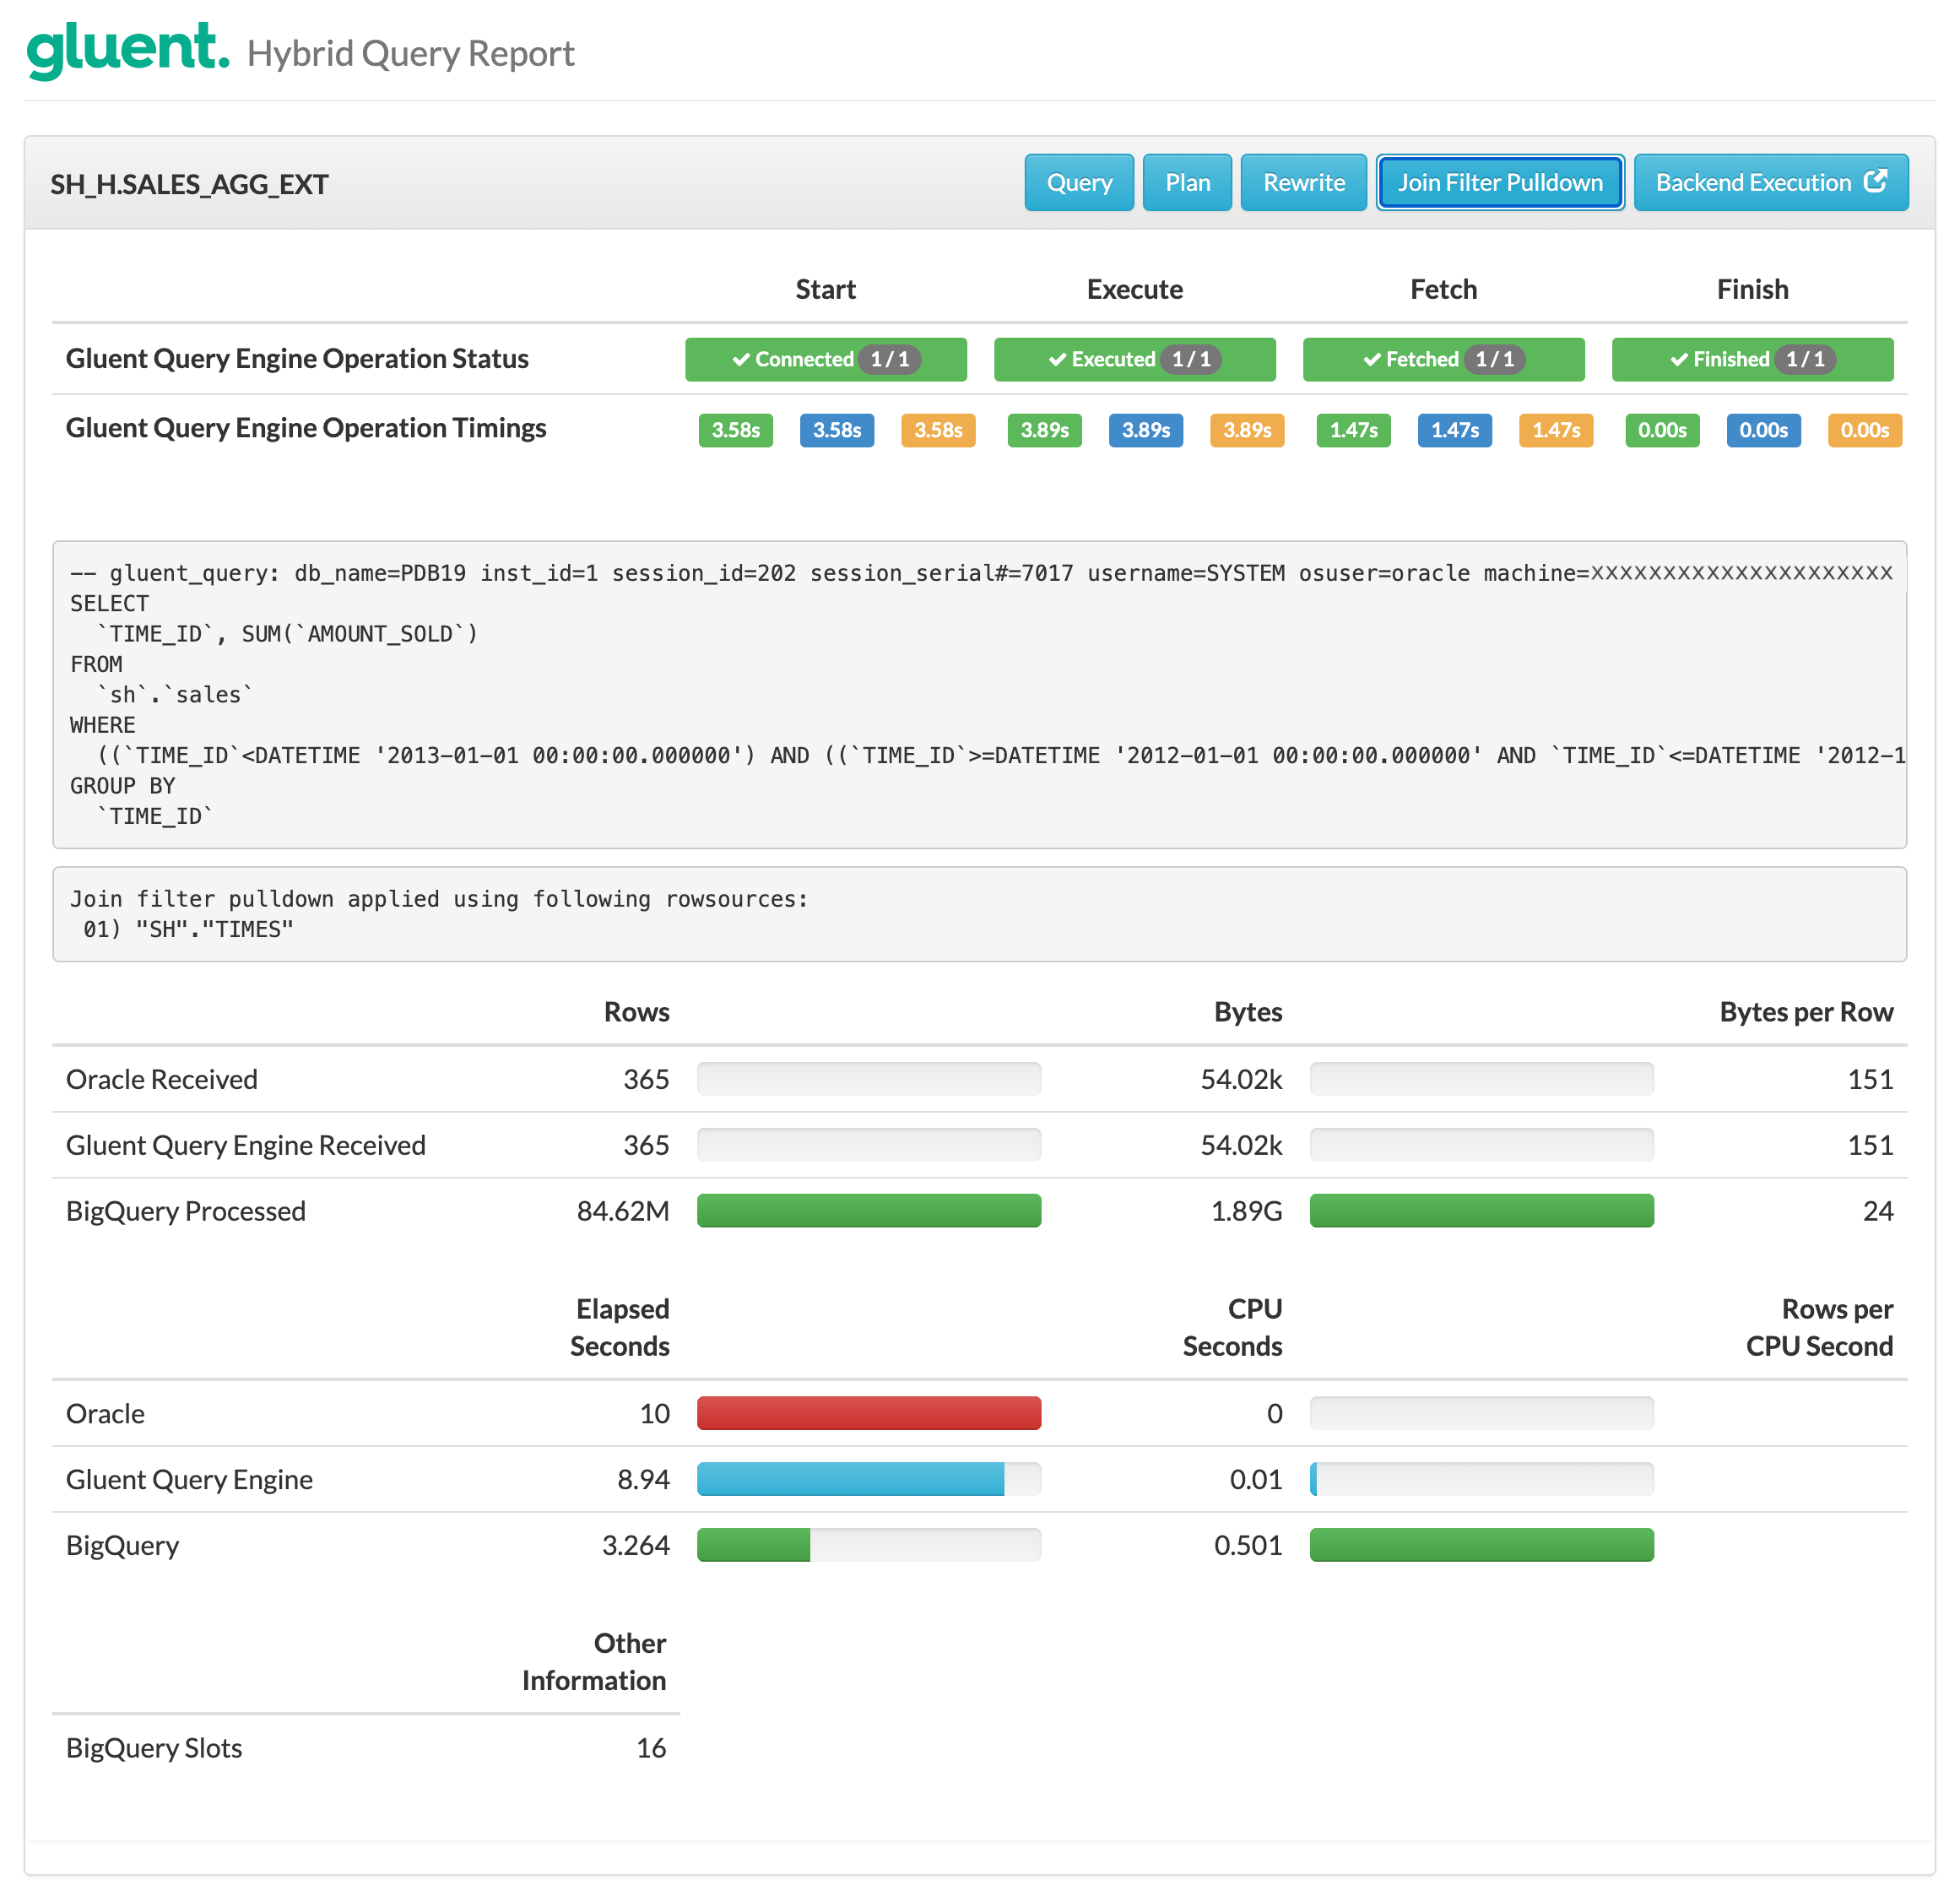This screenshot has height=1891, width=1960.
Task: Click the Fetched 1/1 status badge
Action: (x=1444, y=359)
